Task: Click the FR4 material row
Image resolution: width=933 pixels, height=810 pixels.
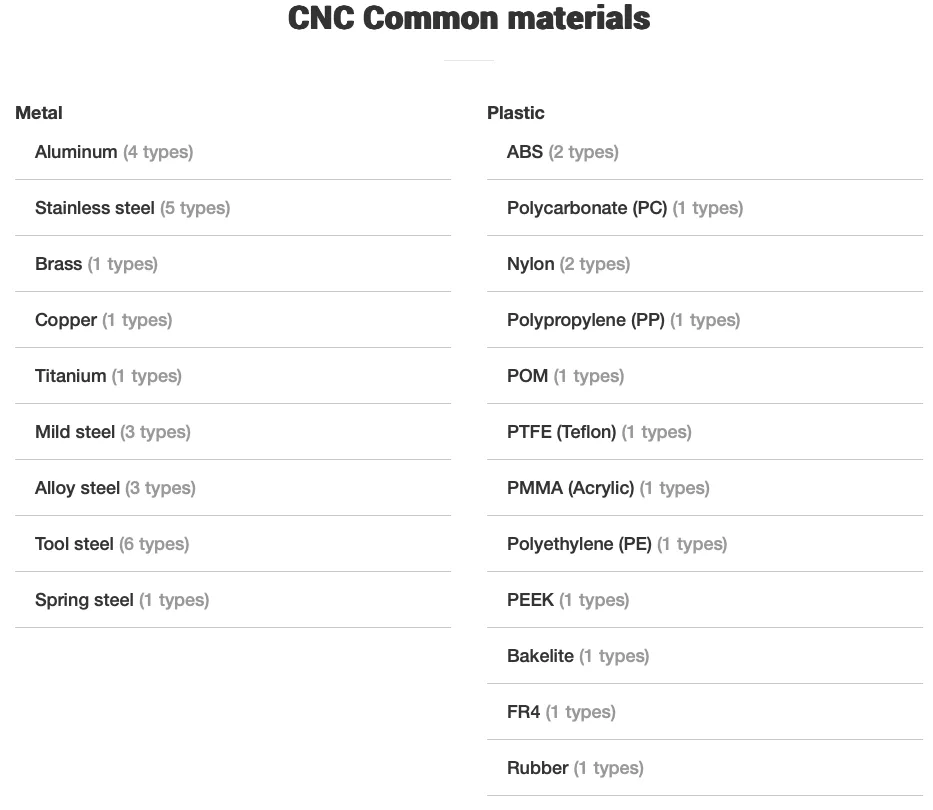Action: pyautogui.click(x=705, y=711)
